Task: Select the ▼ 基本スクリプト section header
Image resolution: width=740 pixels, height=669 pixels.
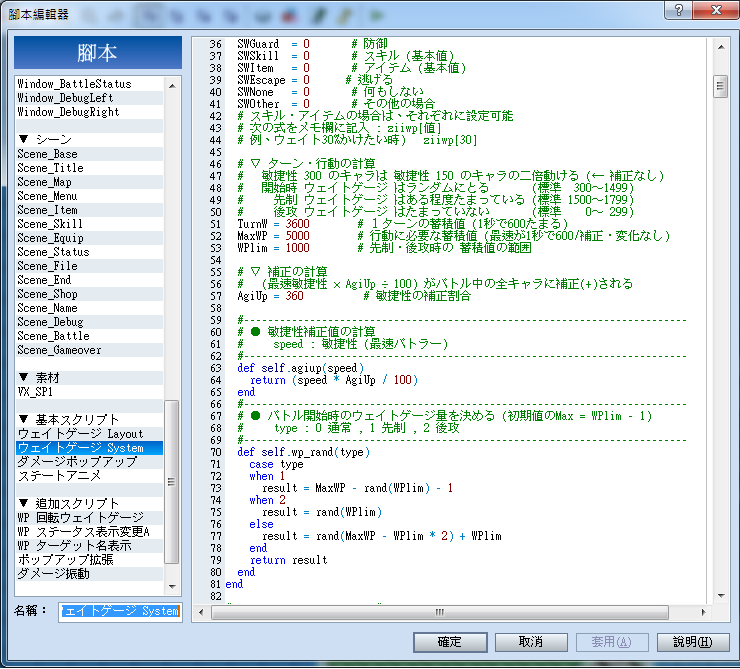Action: point(89,420)
